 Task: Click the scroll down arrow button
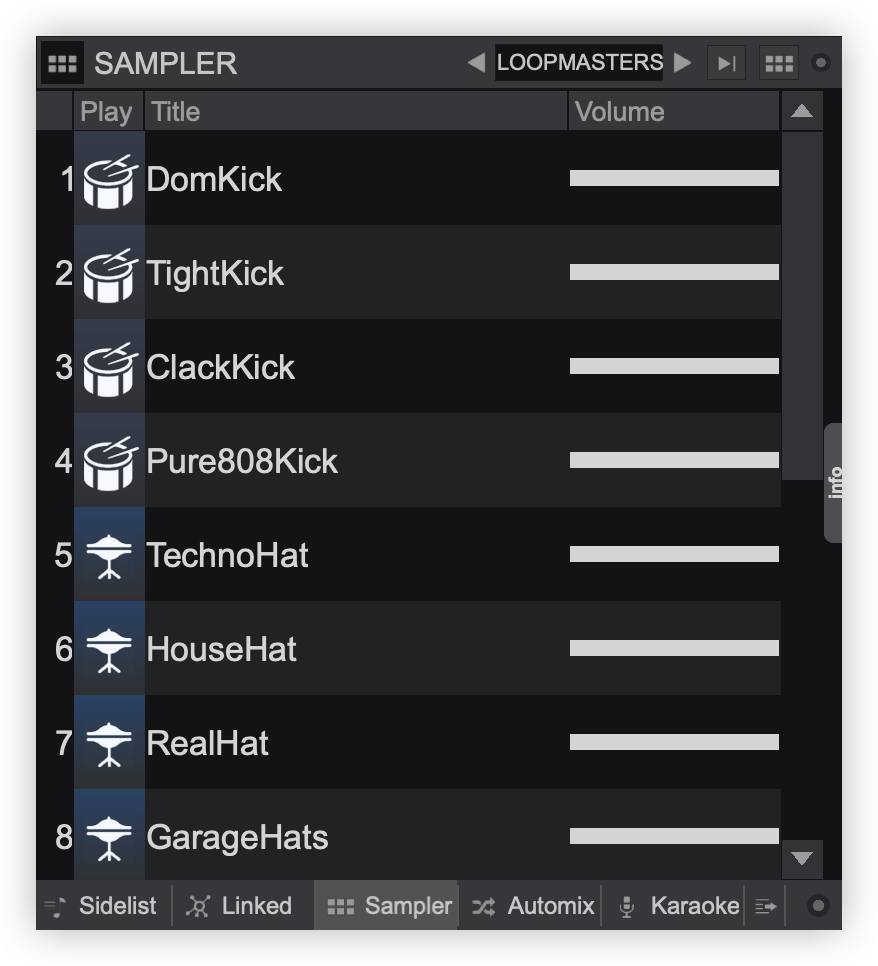click(x=801, y=858)
